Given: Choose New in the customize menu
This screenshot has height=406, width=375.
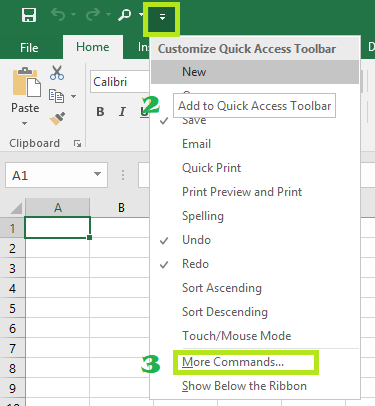Looking at the screenshot, I should pos(255,72).
